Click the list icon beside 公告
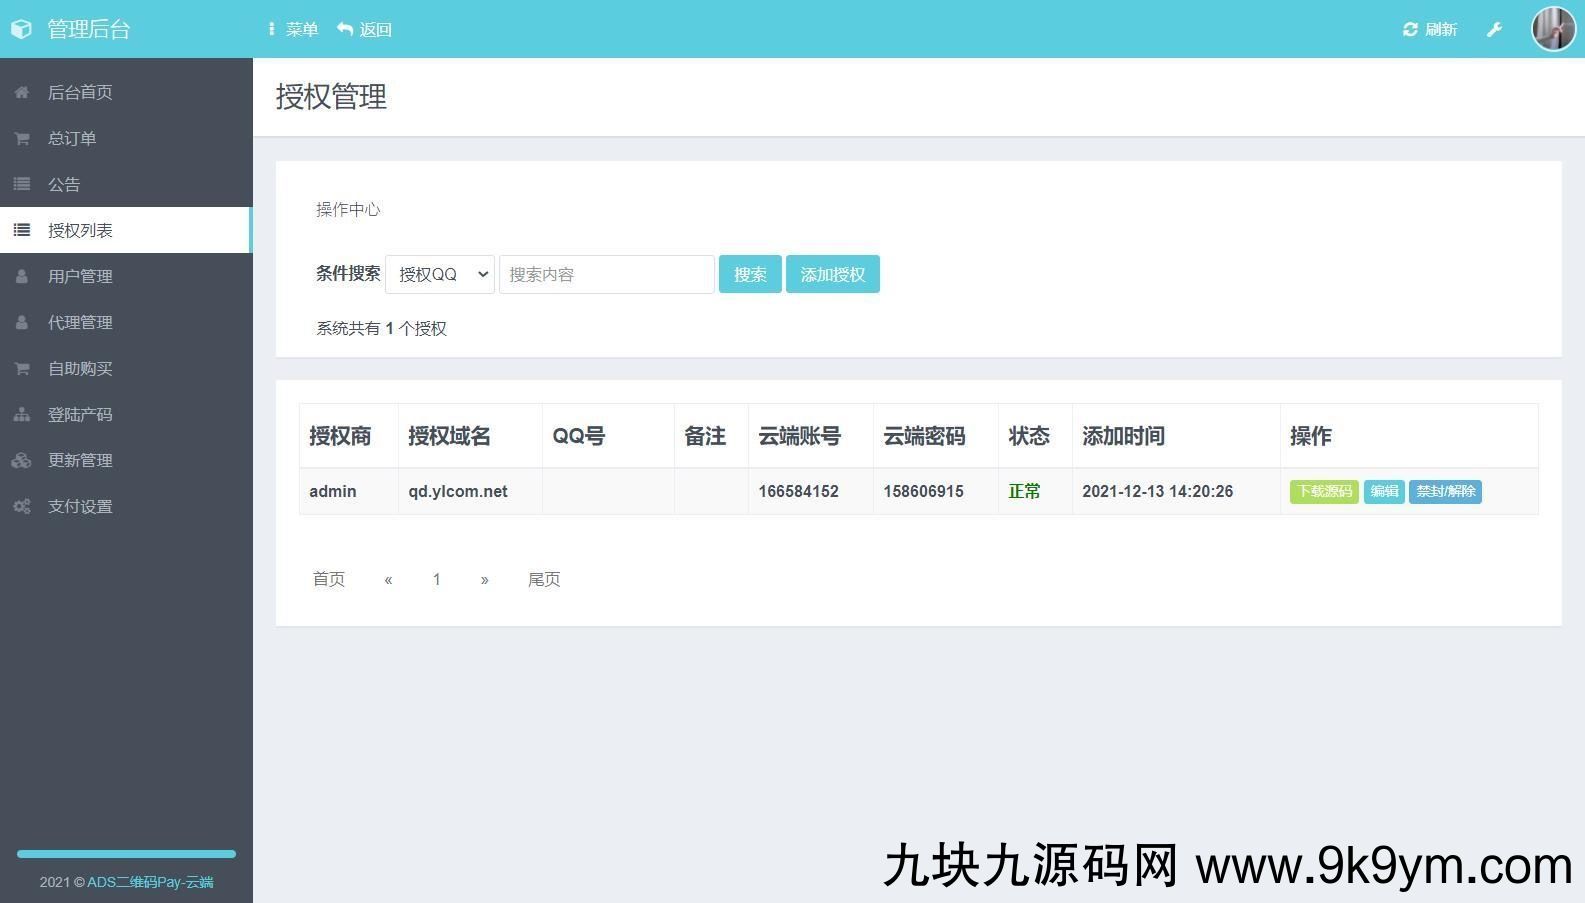This screenshot has width=1585, height=903. click(x=21, y=184)
